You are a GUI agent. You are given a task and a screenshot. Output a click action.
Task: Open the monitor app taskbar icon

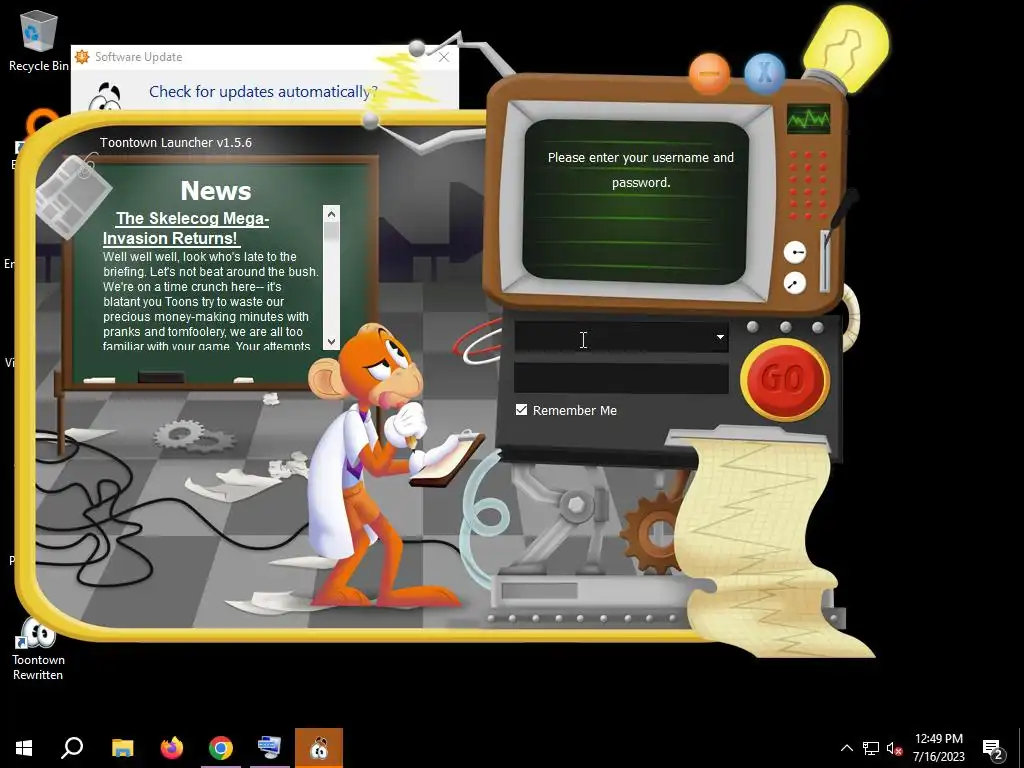(270, 748)
